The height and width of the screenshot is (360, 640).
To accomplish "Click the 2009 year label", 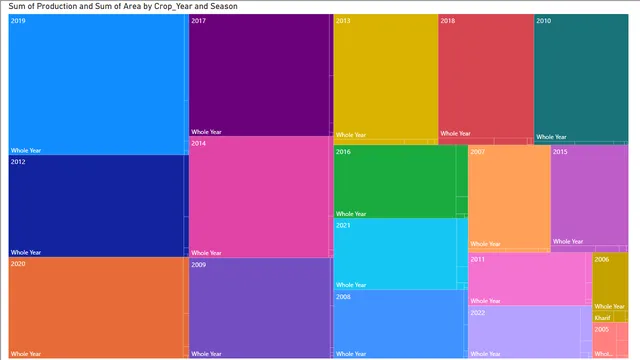I will (x=198, y=264).
